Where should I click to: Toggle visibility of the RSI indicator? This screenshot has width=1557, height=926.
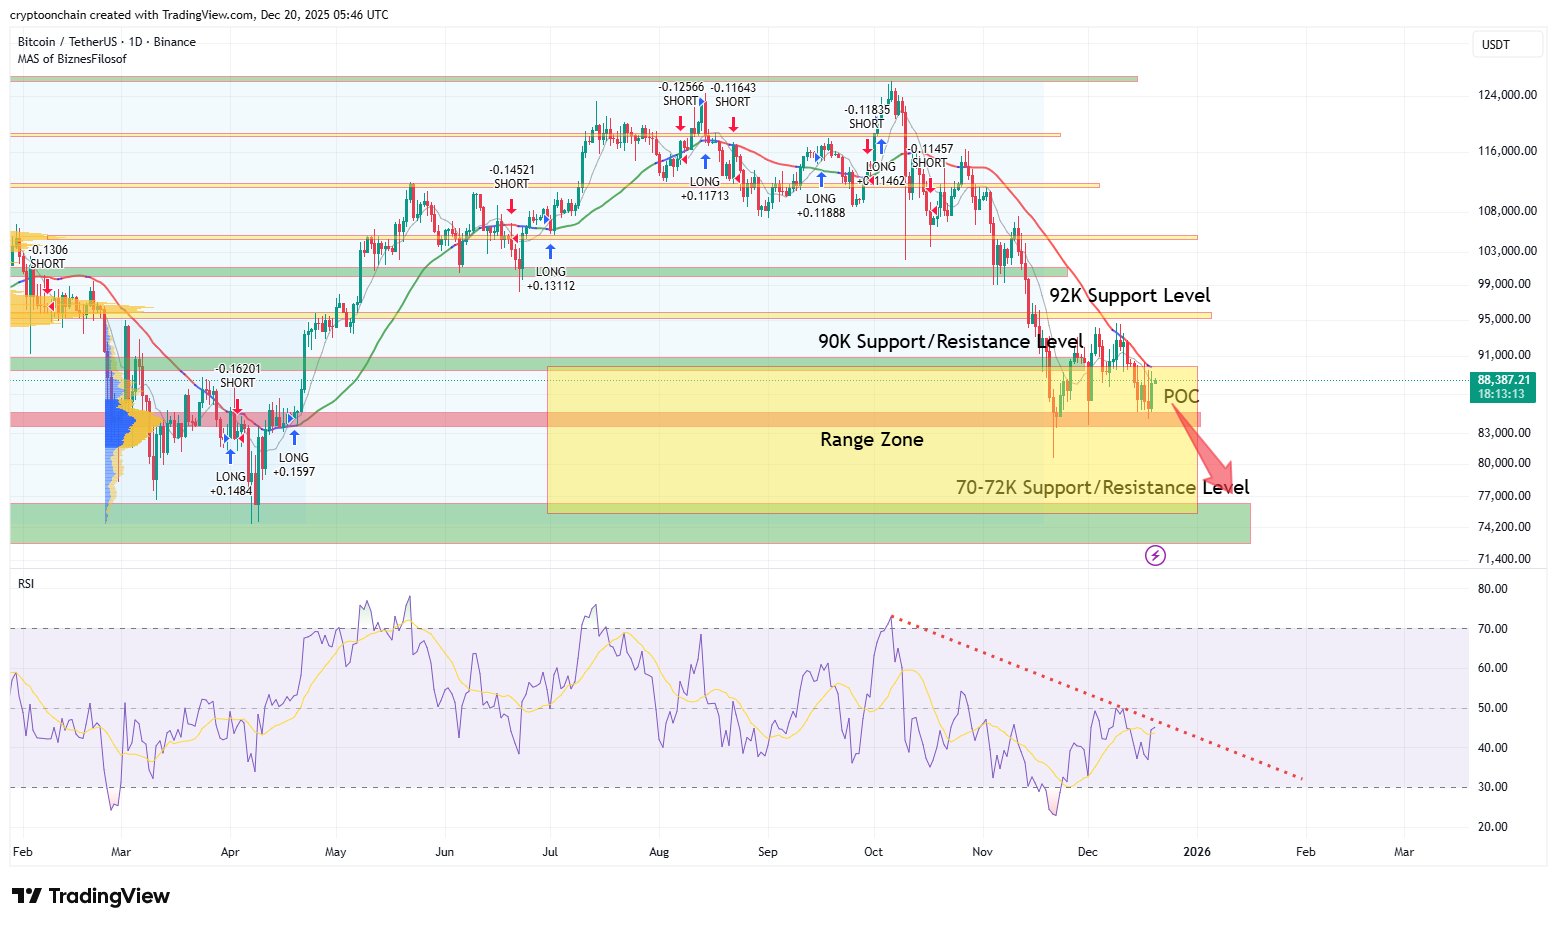pyautogui.click(x=24, y=583)
